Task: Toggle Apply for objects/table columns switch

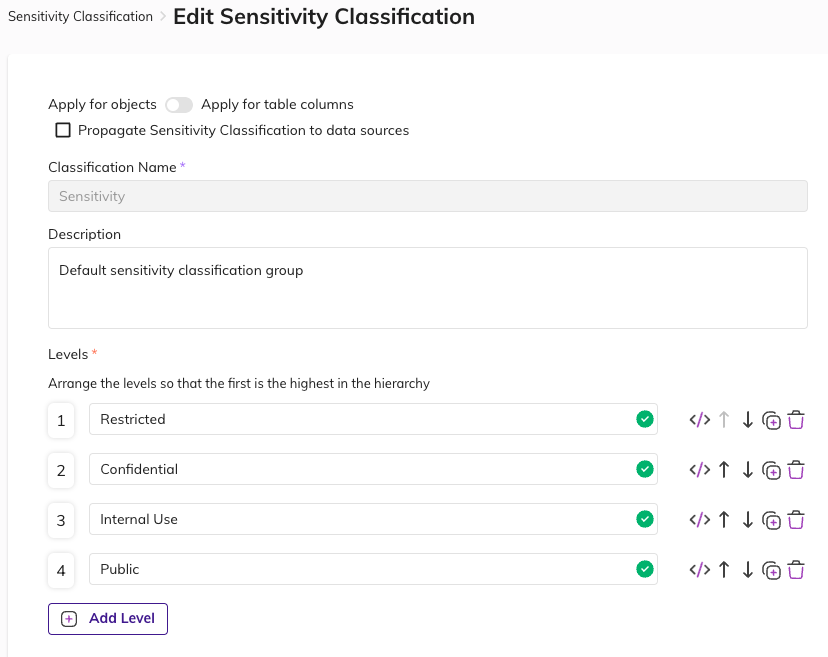Action: (179, 105)
